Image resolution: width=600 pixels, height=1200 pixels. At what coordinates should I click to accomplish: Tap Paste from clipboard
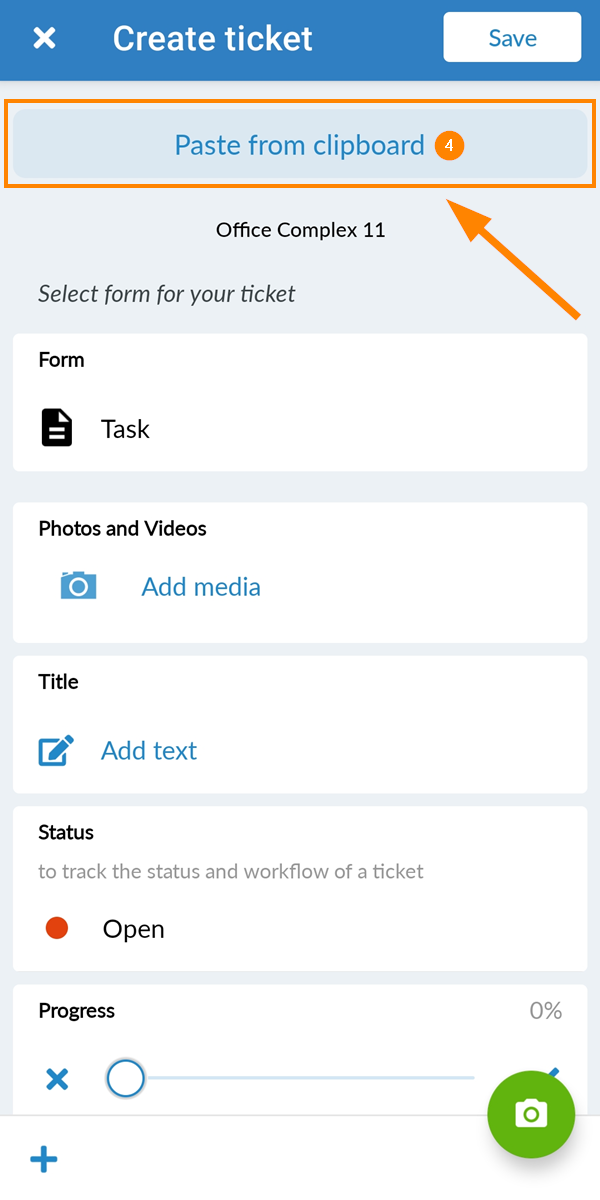pos(300,146)
